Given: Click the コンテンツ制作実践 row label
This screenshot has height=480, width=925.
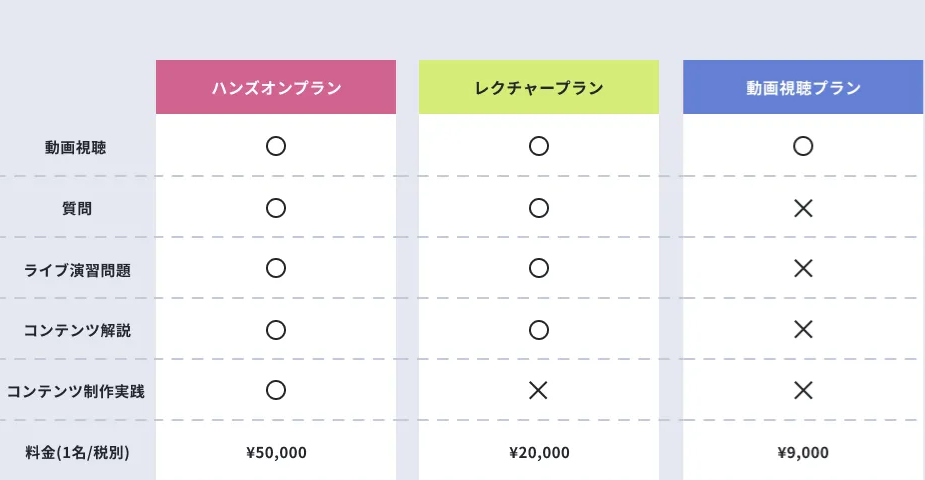Looking at the screenshot, I should (76, 391).
